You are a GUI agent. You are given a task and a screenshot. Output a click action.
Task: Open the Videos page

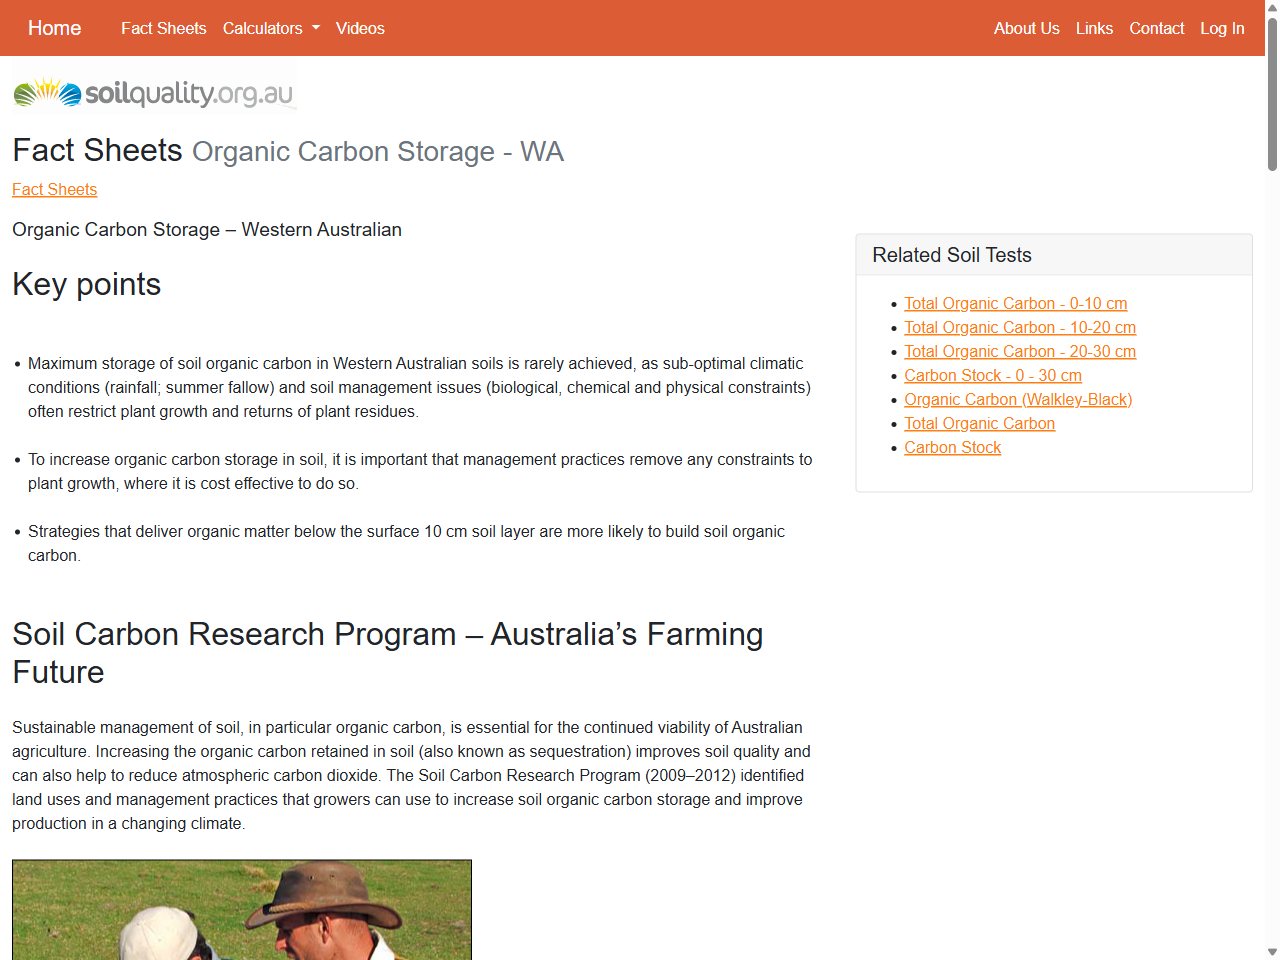coord(360,28)
